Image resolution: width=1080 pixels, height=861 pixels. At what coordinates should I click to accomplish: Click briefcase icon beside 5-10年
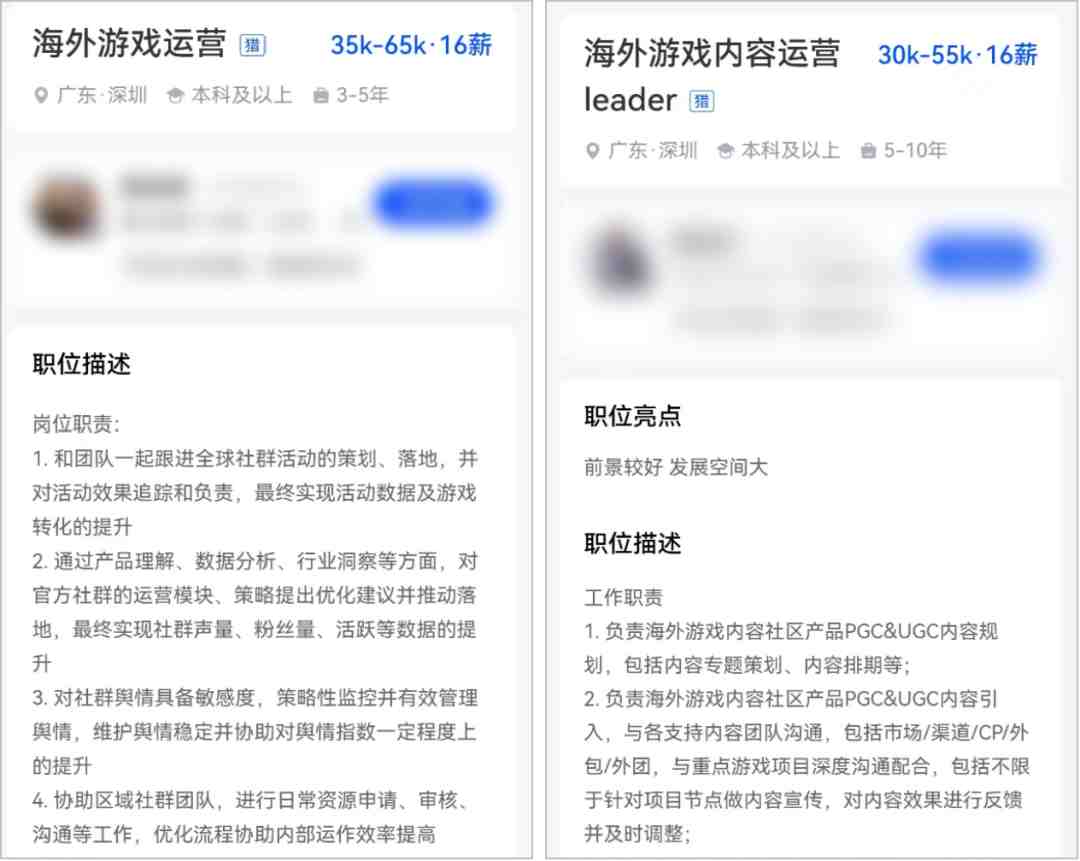pos(868,151)
